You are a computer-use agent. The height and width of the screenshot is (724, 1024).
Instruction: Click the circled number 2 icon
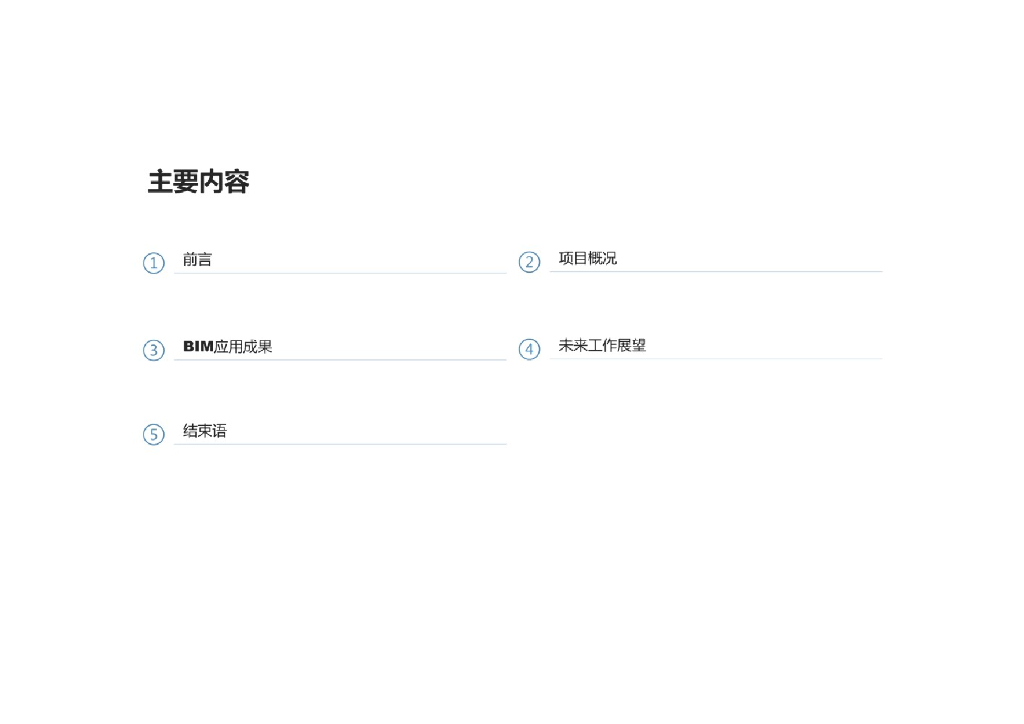tap(529, 262)
